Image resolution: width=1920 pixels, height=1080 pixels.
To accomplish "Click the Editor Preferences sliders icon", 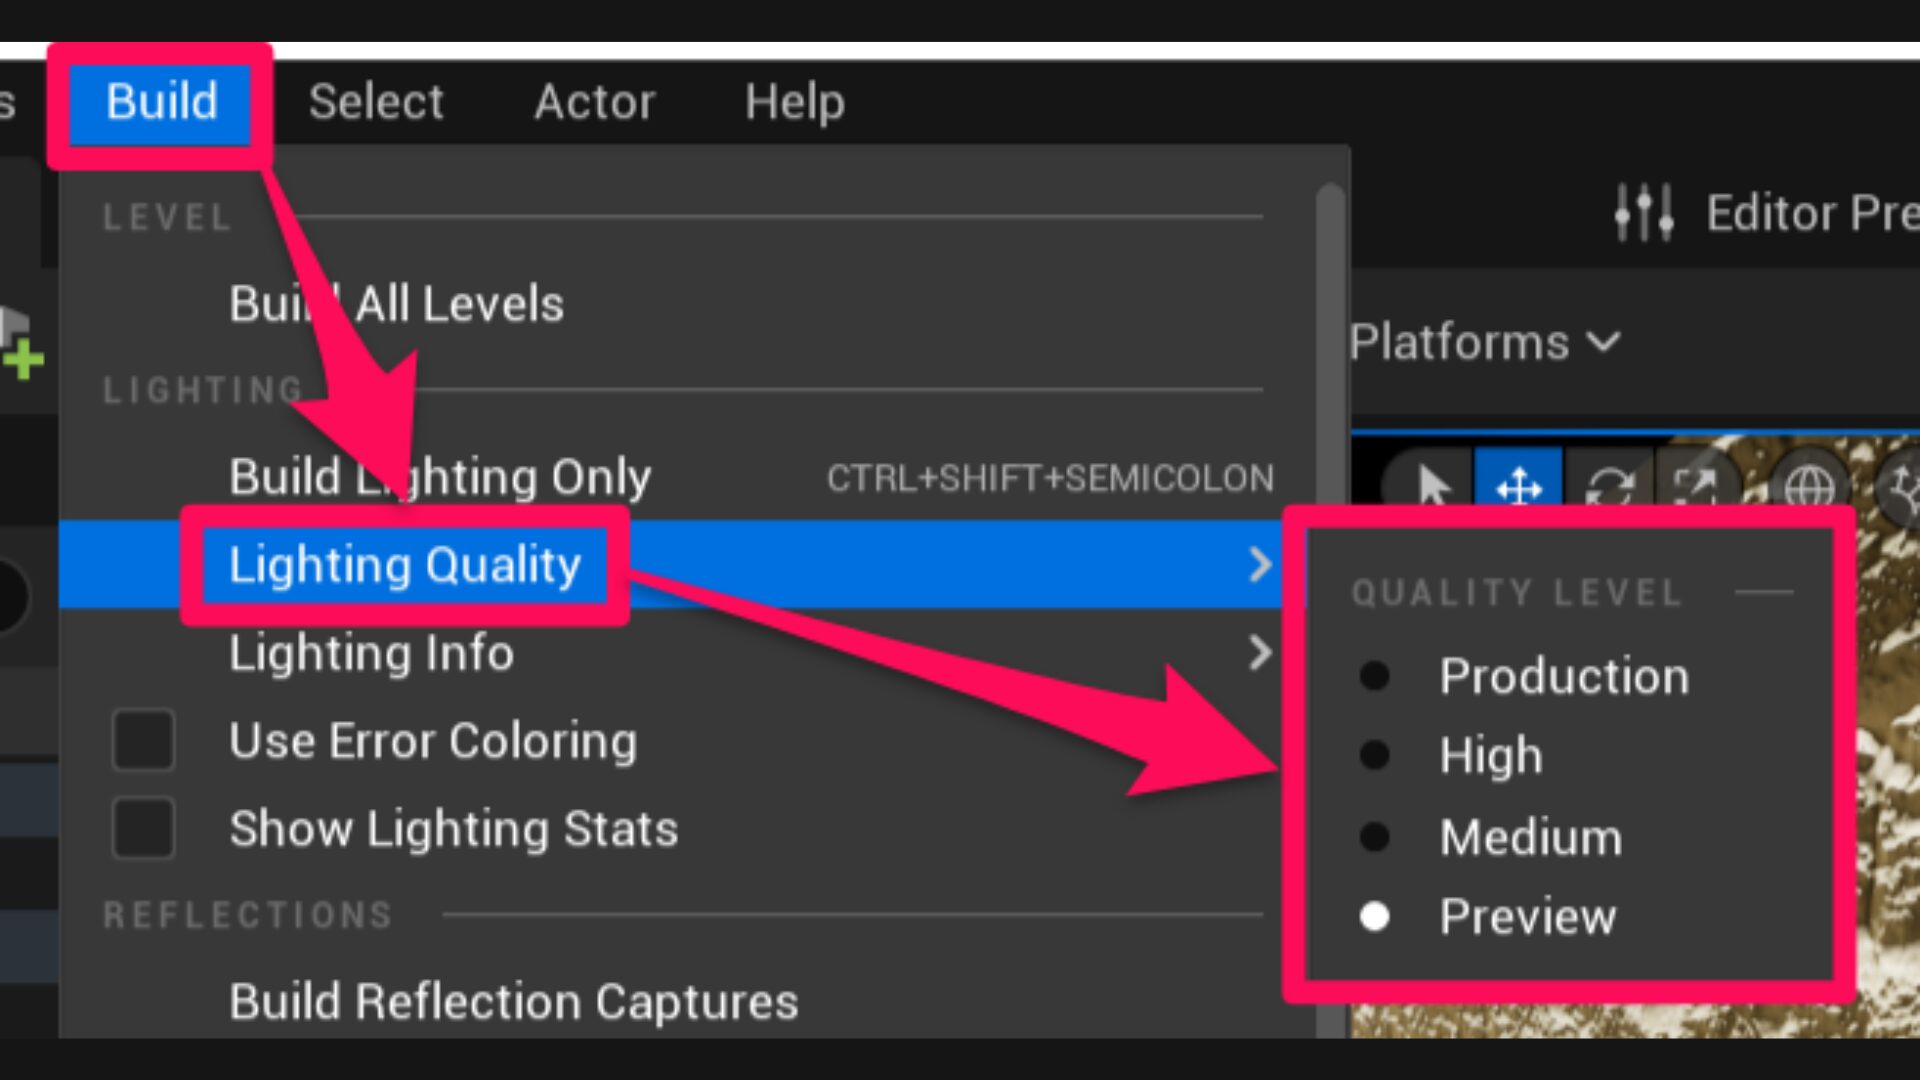I will point(1644,212).
